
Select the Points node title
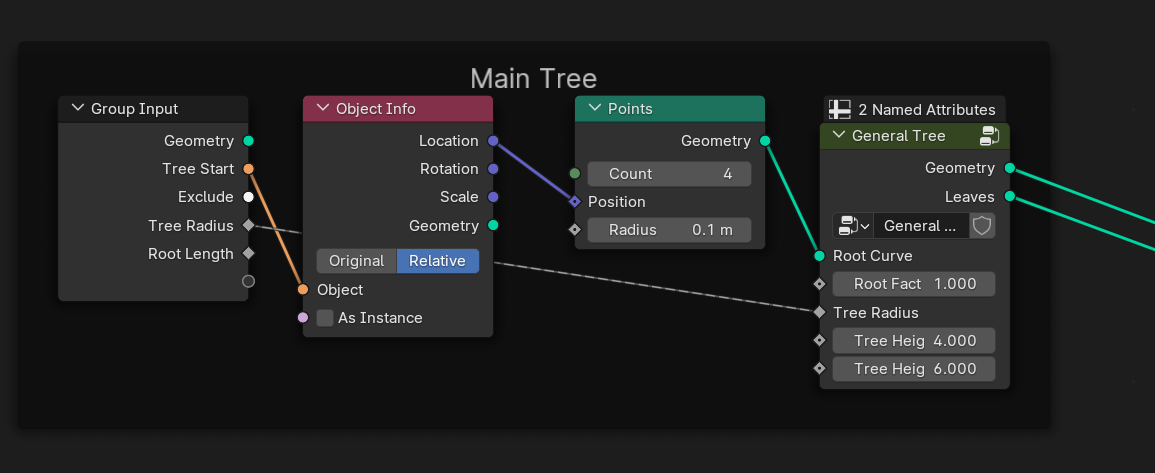[x=630, y=109]
